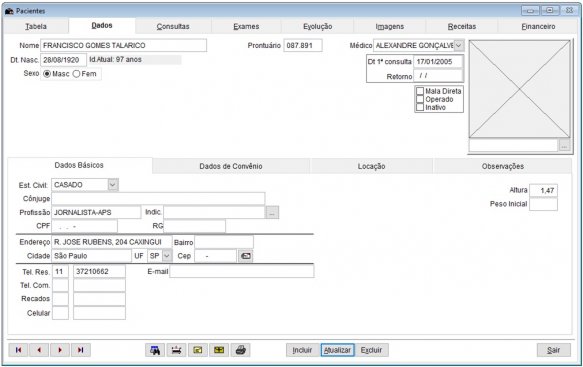Switch to the Evolução tab

[318, 26]
